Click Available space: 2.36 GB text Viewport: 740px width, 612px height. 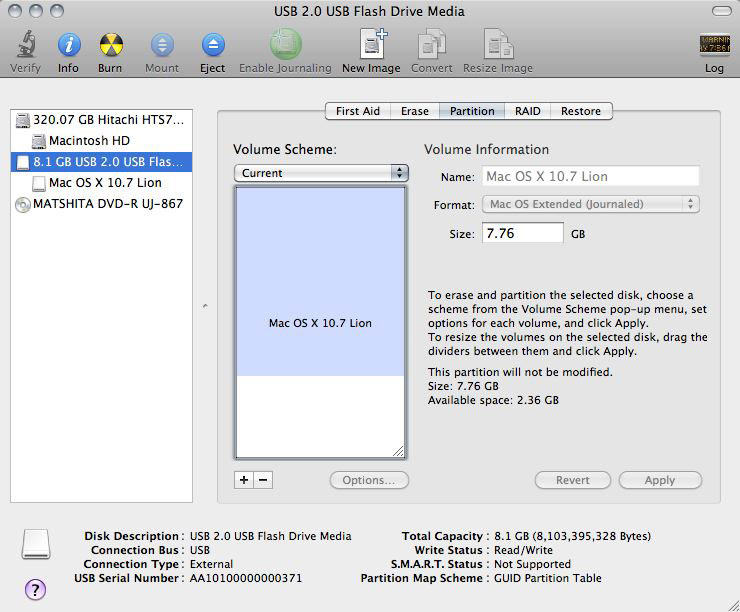tap(493, 401)
